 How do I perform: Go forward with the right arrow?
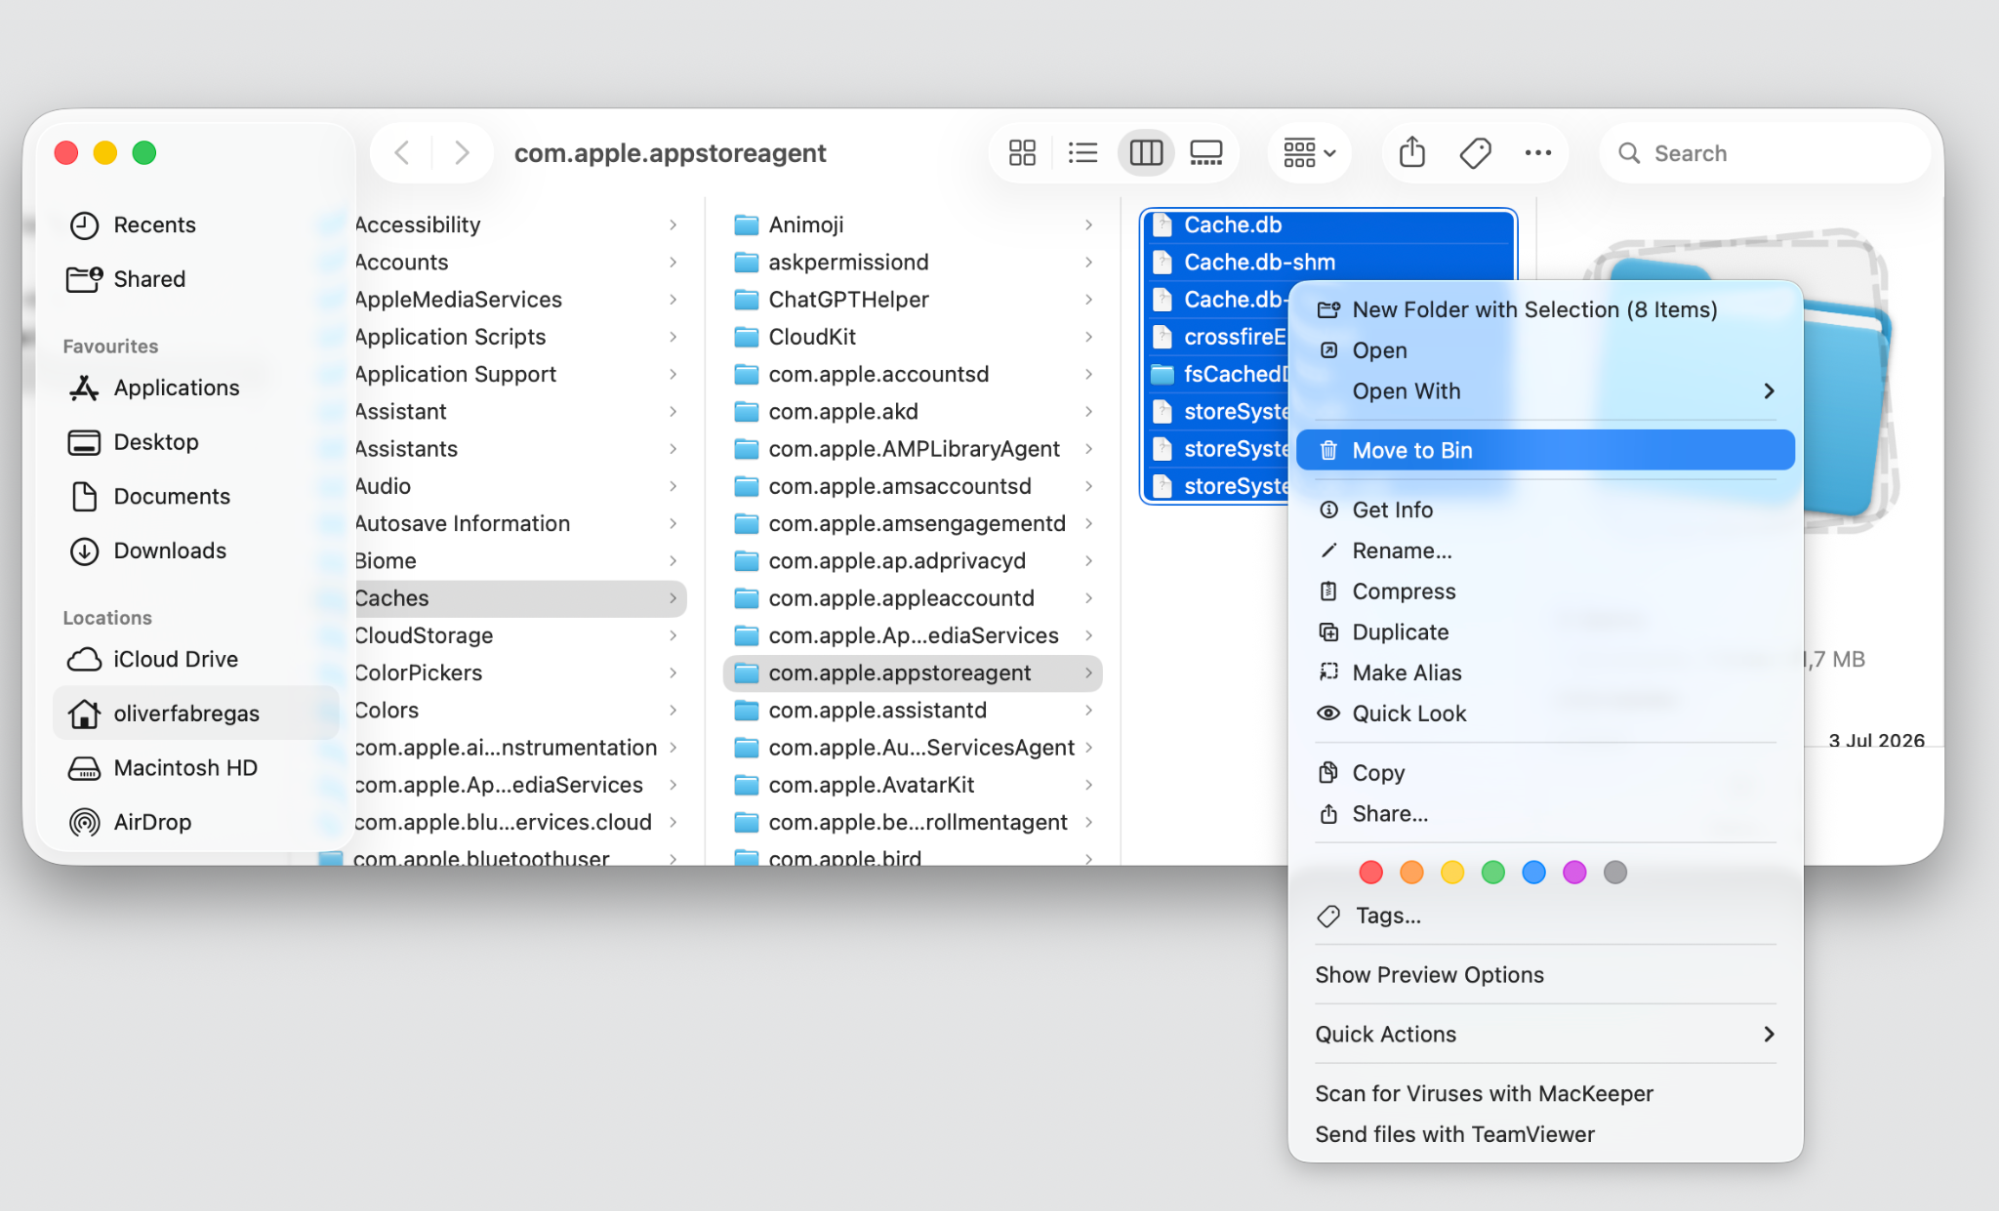461,153
